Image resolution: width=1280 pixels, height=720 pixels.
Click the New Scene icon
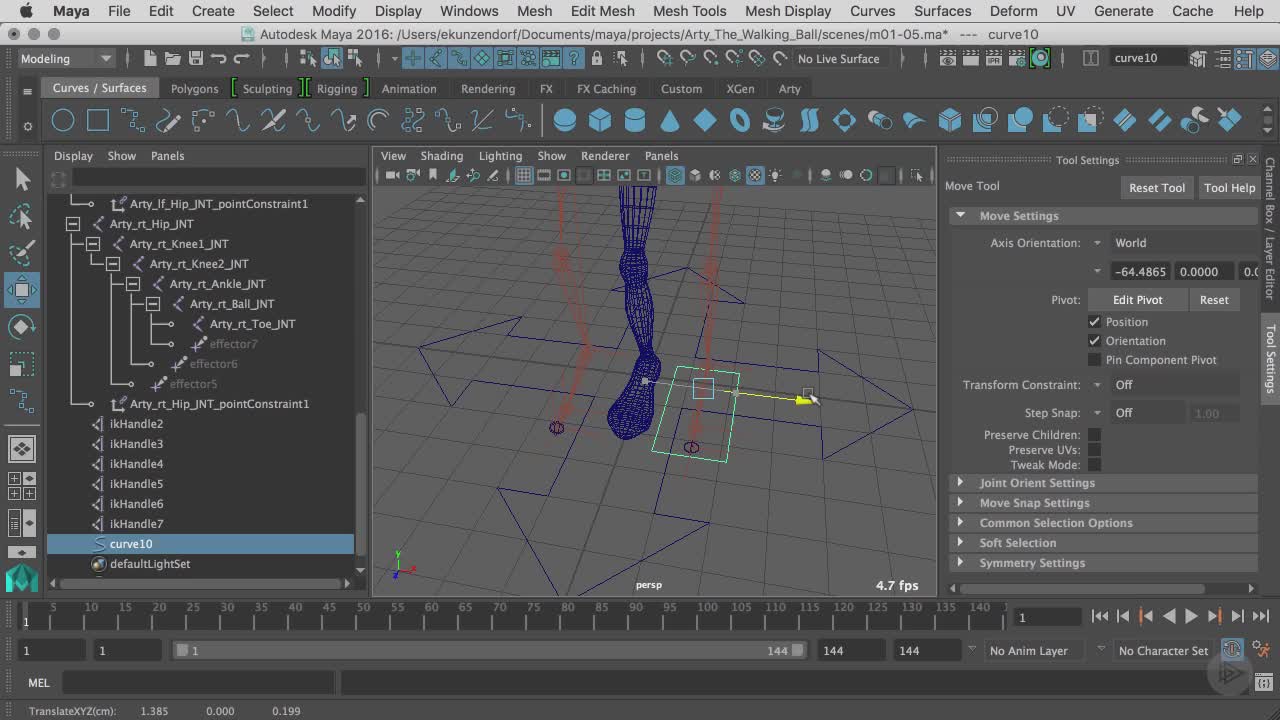click(x=150, y=58)
